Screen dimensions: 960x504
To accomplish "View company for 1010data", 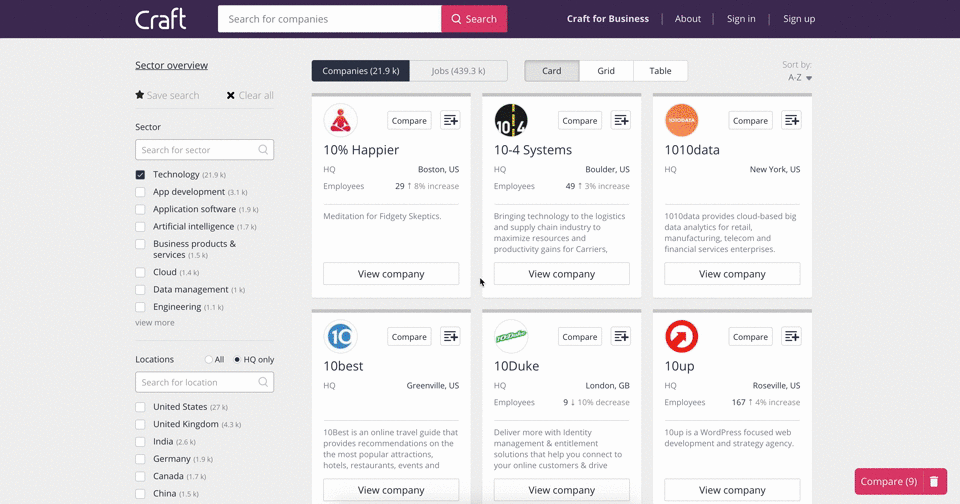I will 732,274.
